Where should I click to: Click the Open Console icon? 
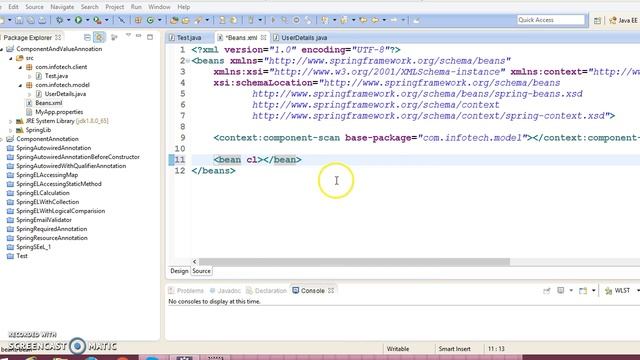coord(583,291)
